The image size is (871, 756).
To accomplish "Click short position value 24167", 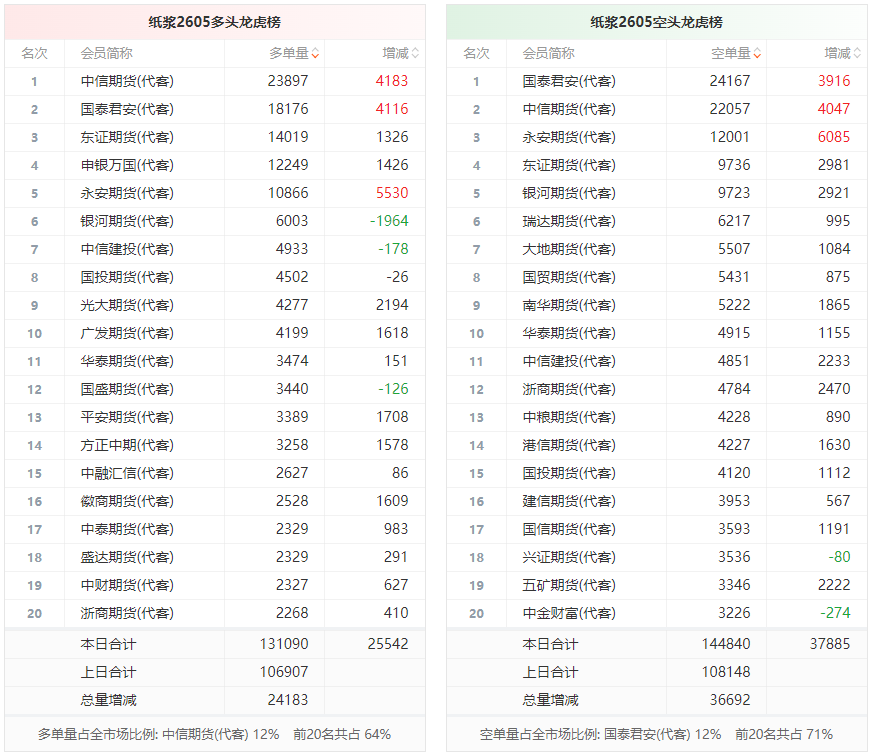I will 730,81.
